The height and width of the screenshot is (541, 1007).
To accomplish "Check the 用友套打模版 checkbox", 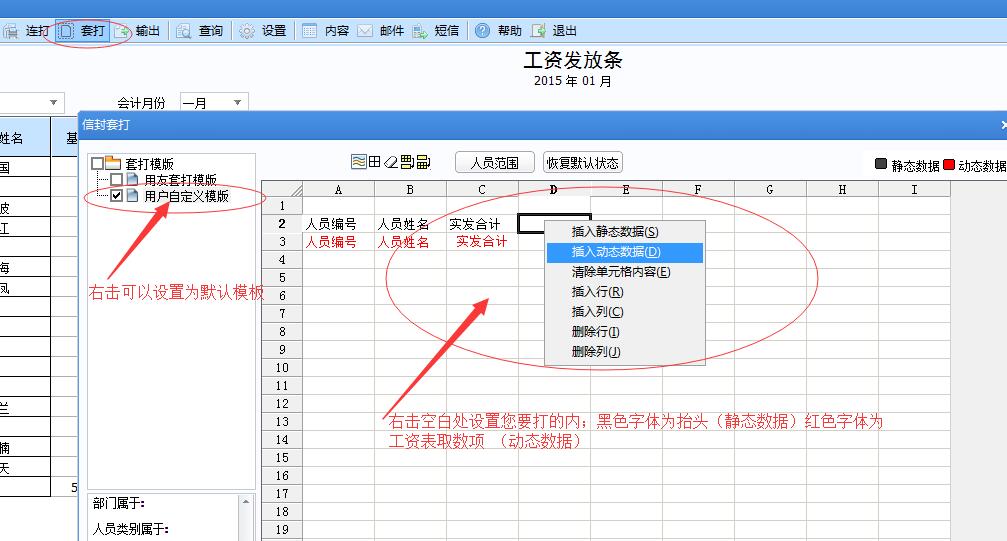I will point(117,180).
